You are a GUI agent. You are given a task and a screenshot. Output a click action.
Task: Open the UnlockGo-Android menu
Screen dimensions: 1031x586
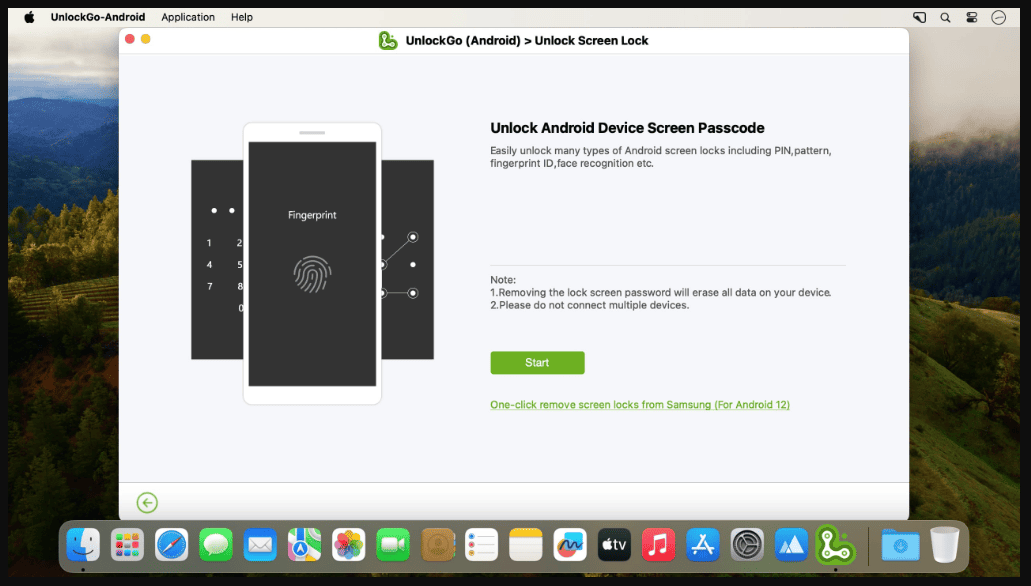pos(98,17)
